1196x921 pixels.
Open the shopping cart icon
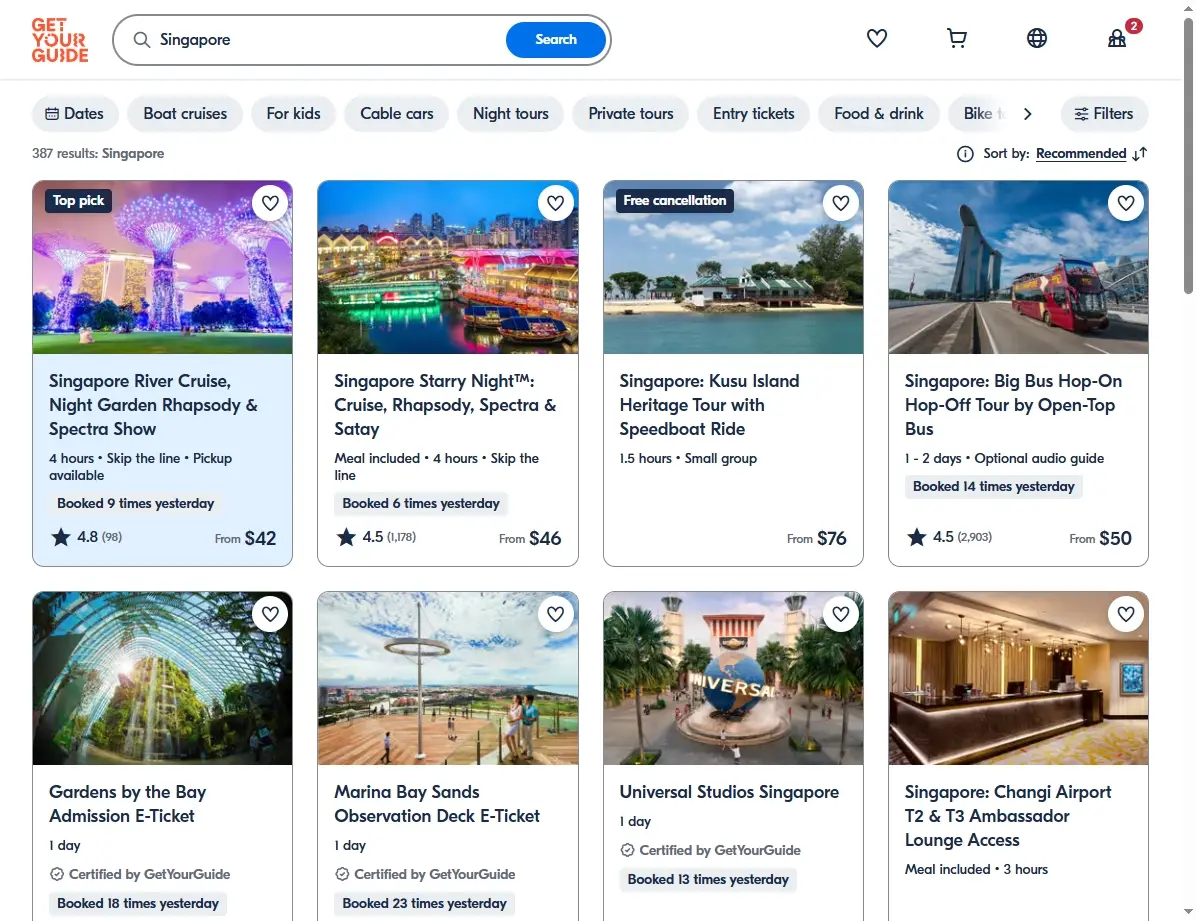click(x=956, y=38)
